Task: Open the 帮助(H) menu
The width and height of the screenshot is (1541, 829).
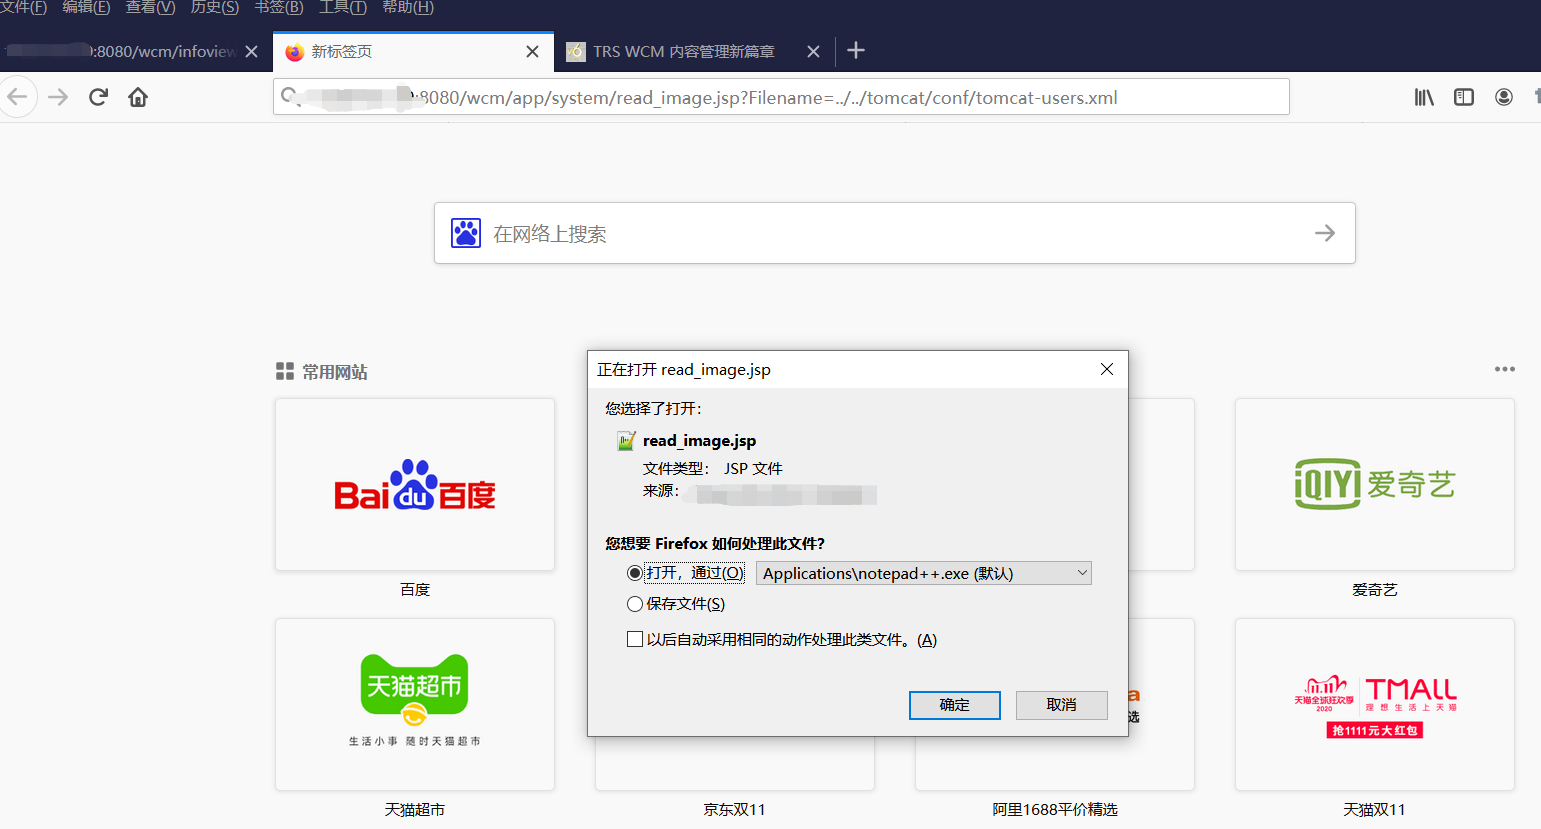Action: [408, 7]
